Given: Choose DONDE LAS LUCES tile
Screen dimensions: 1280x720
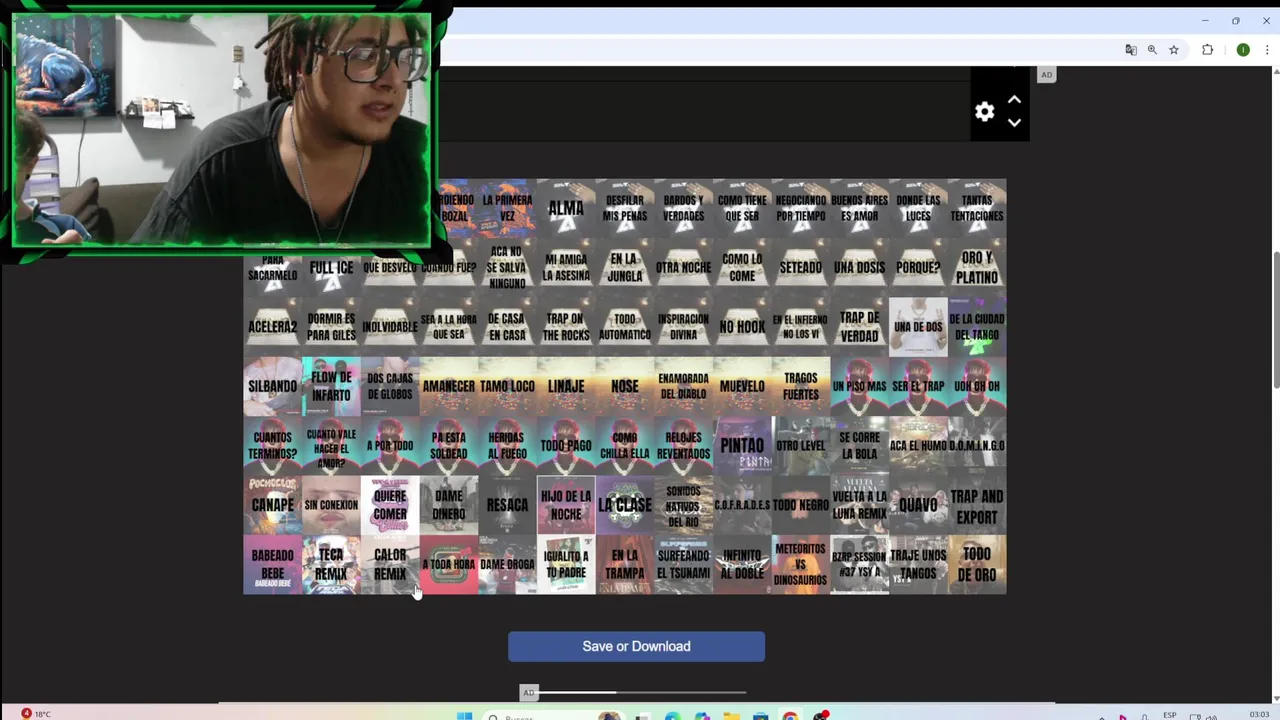Looking at the screenshot, I should pos(918,208).
